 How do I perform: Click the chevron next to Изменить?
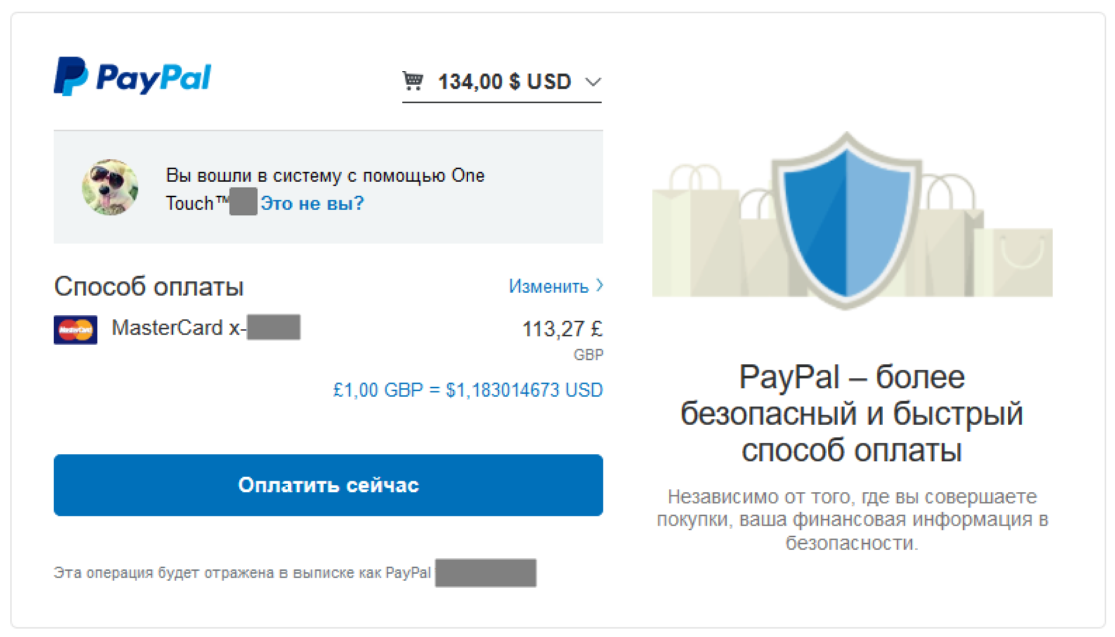599,285
